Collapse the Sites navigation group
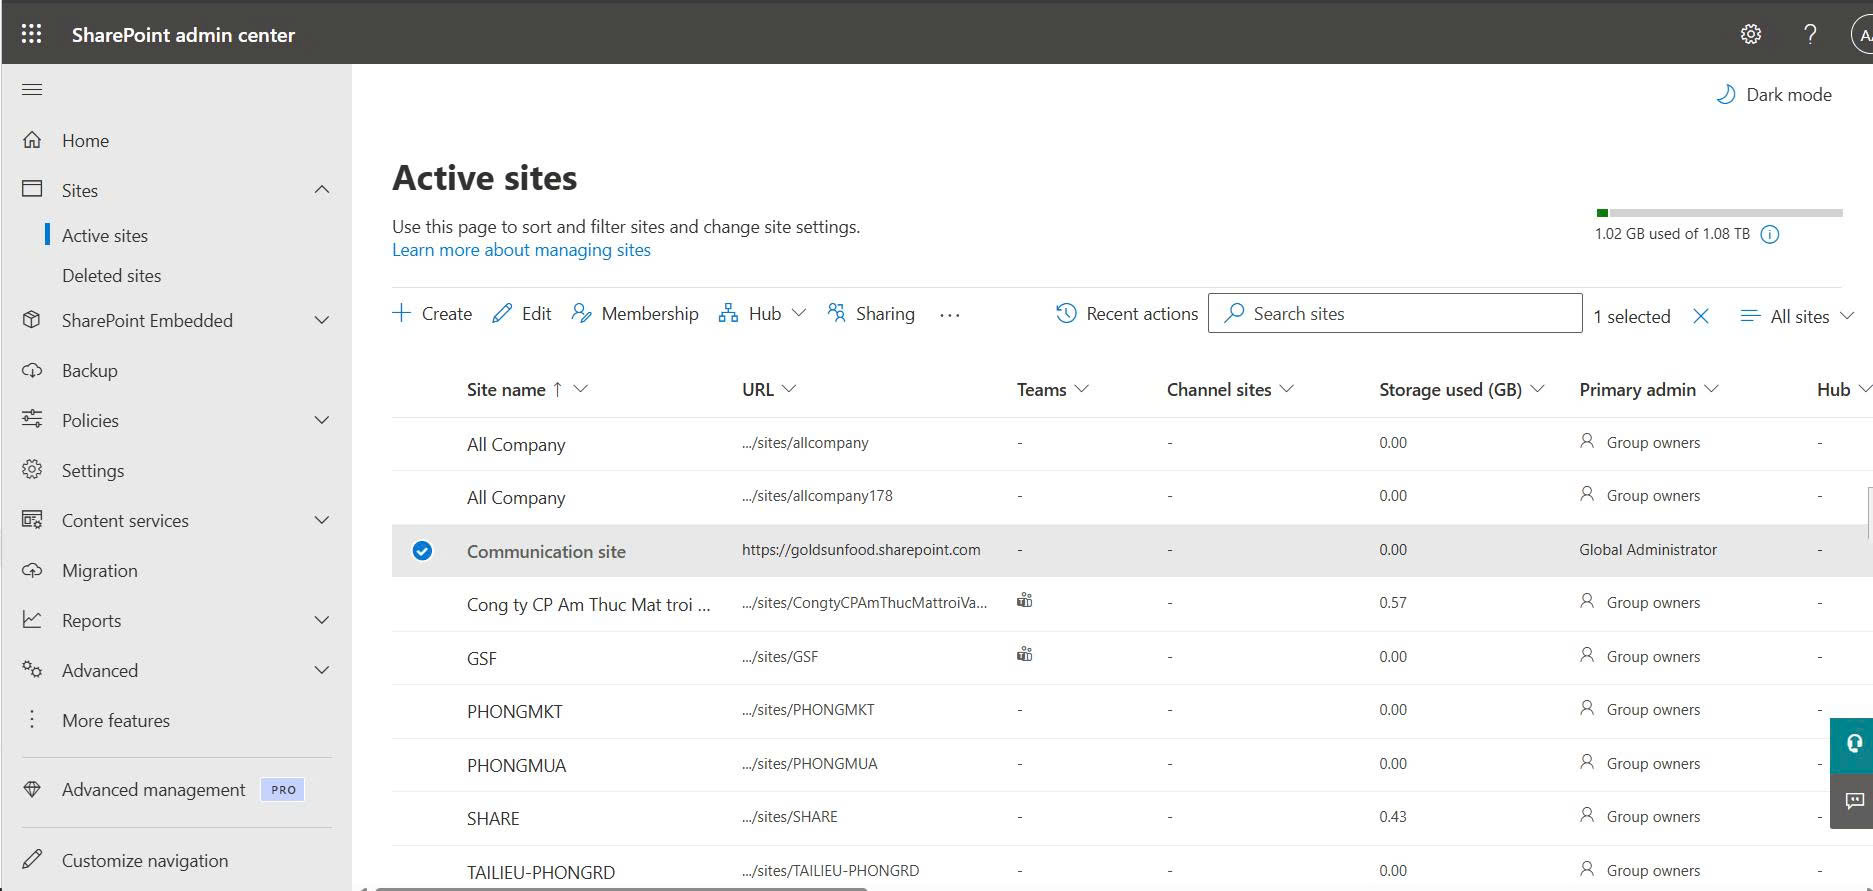 coord(322,190)
